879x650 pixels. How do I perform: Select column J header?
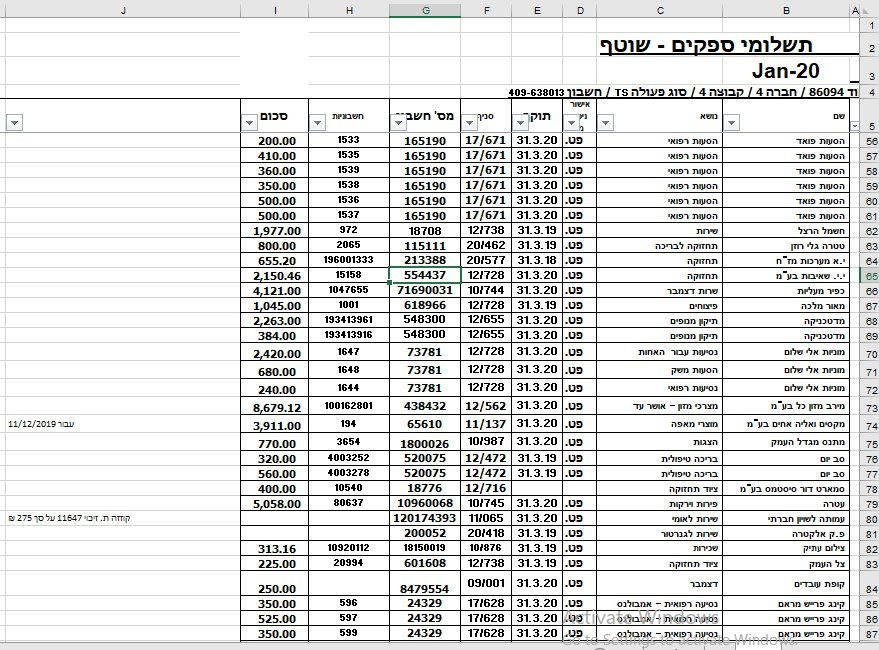pos(122,10)
